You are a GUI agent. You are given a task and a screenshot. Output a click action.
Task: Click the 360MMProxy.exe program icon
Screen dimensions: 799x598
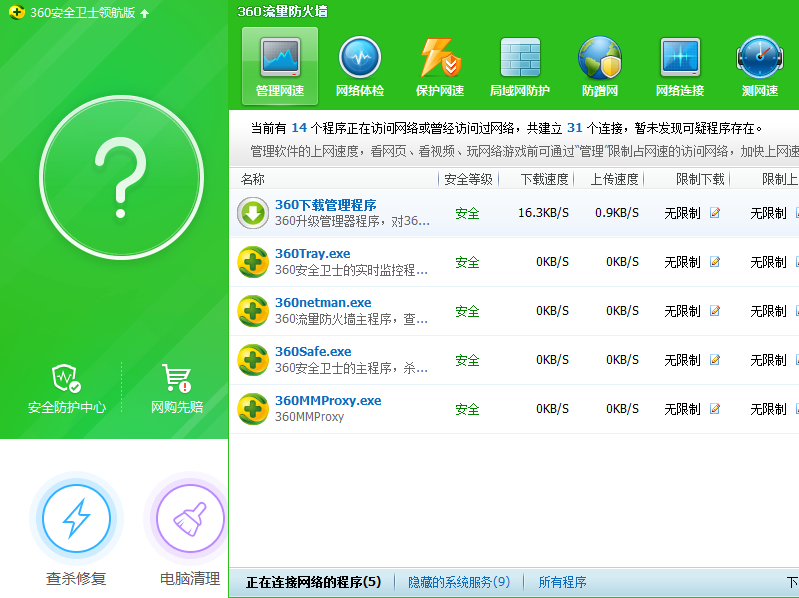pyautogui.click(x=253, y=409)
